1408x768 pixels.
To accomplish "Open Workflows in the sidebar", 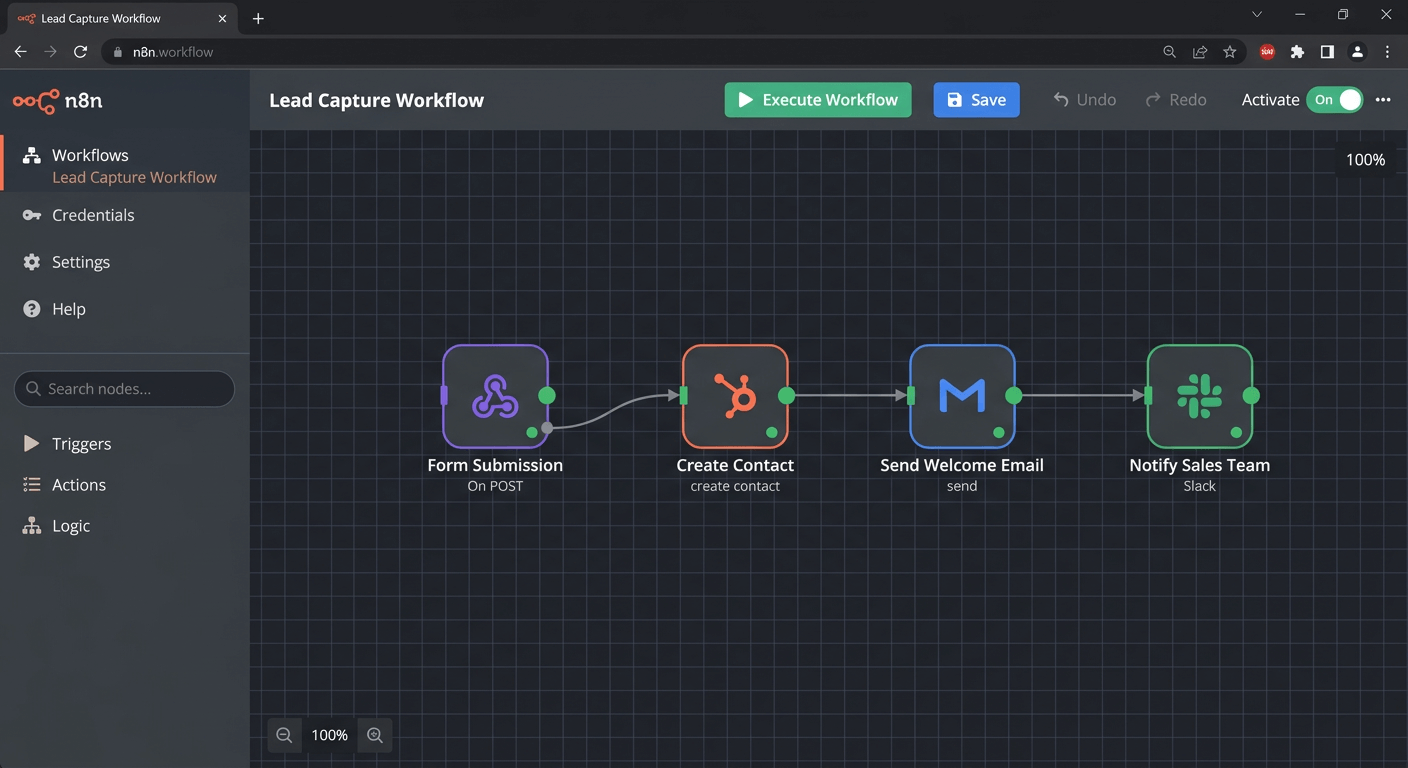I will point(90,155).
